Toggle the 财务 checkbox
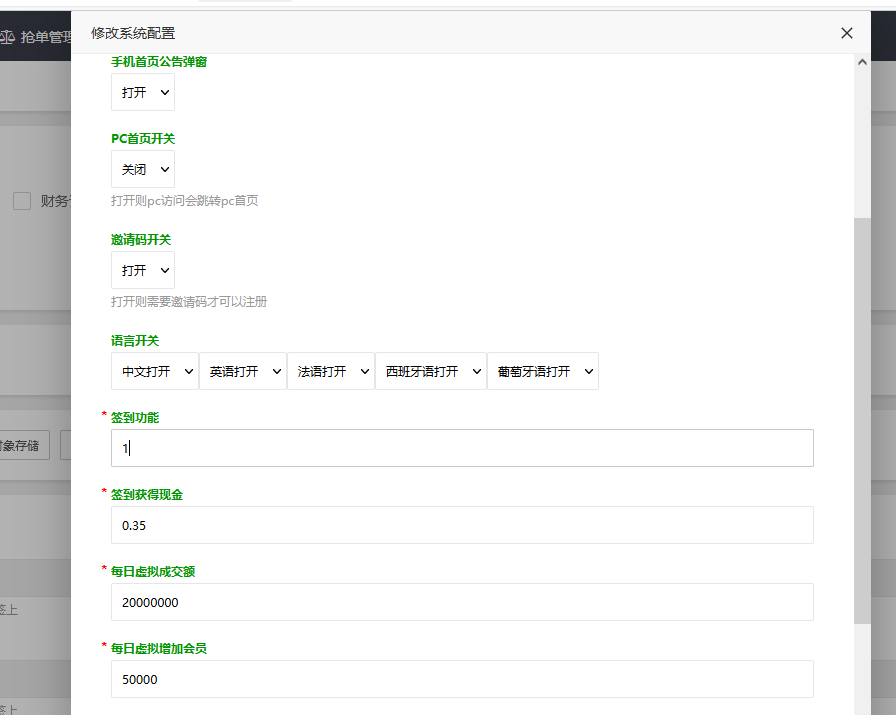 click(22, 201)
